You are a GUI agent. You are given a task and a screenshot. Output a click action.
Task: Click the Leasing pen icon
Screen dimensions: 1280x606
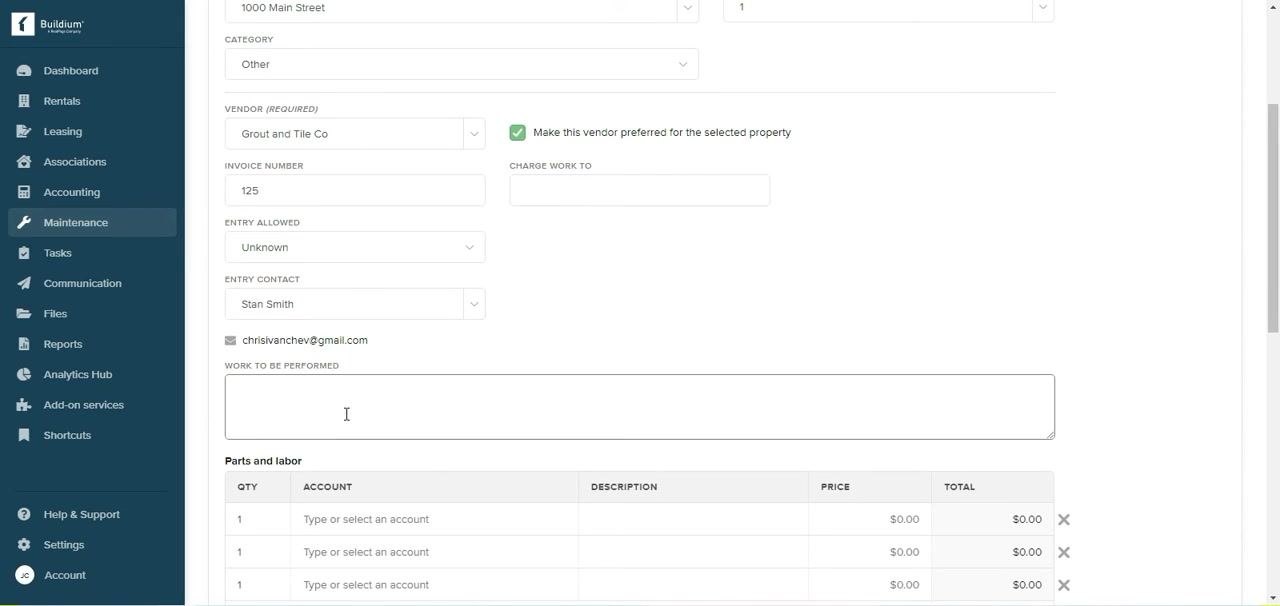tap(24, 132)
